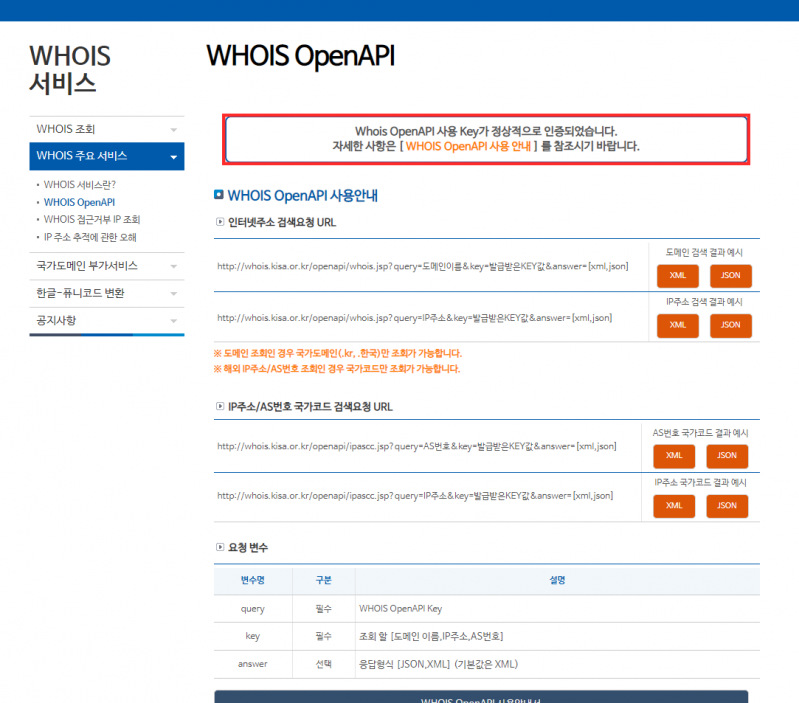Expand 한글-퓨니코드 변환 menu
This screenshot has width=799, height=703.
pyautogui.click(x=173, y=294)
